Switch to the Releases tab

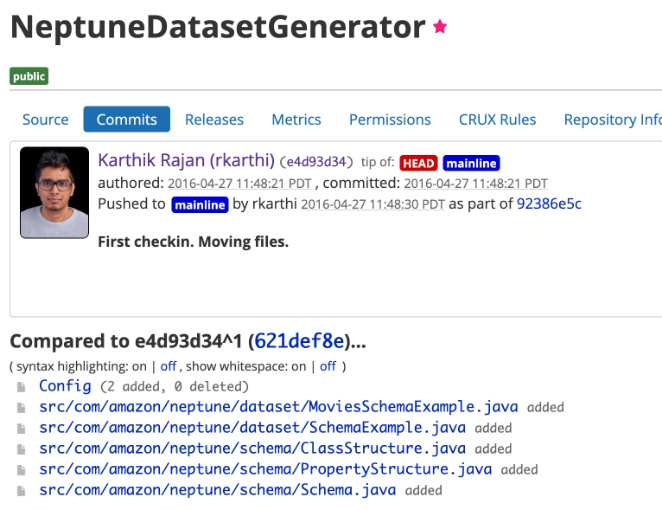pos(214,119)
